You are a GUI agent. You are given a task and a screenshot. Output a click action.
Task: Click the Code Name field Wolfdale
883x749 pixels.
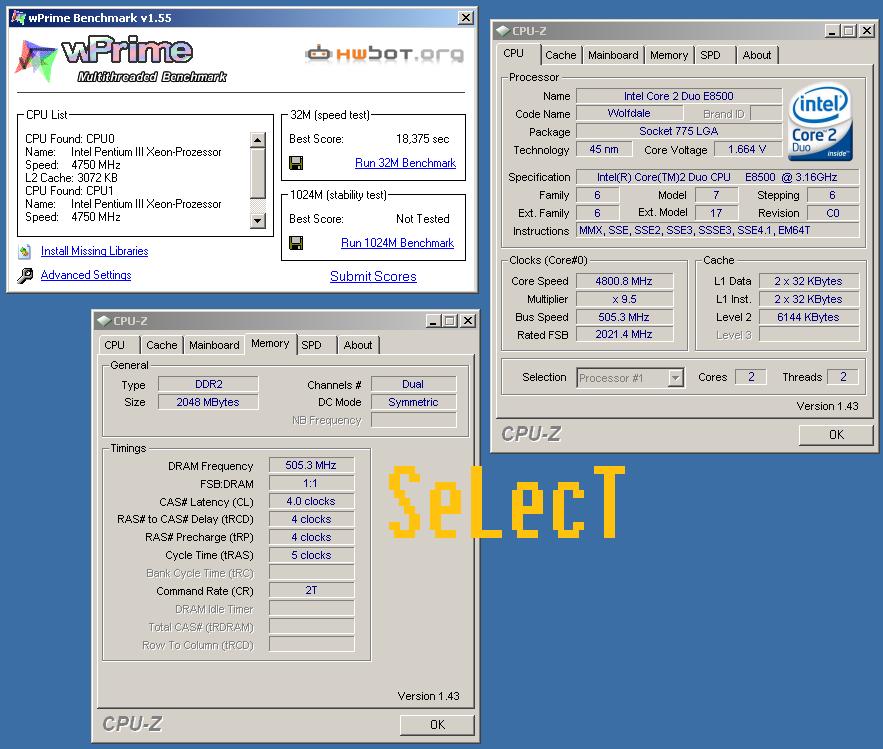point(628,113)
